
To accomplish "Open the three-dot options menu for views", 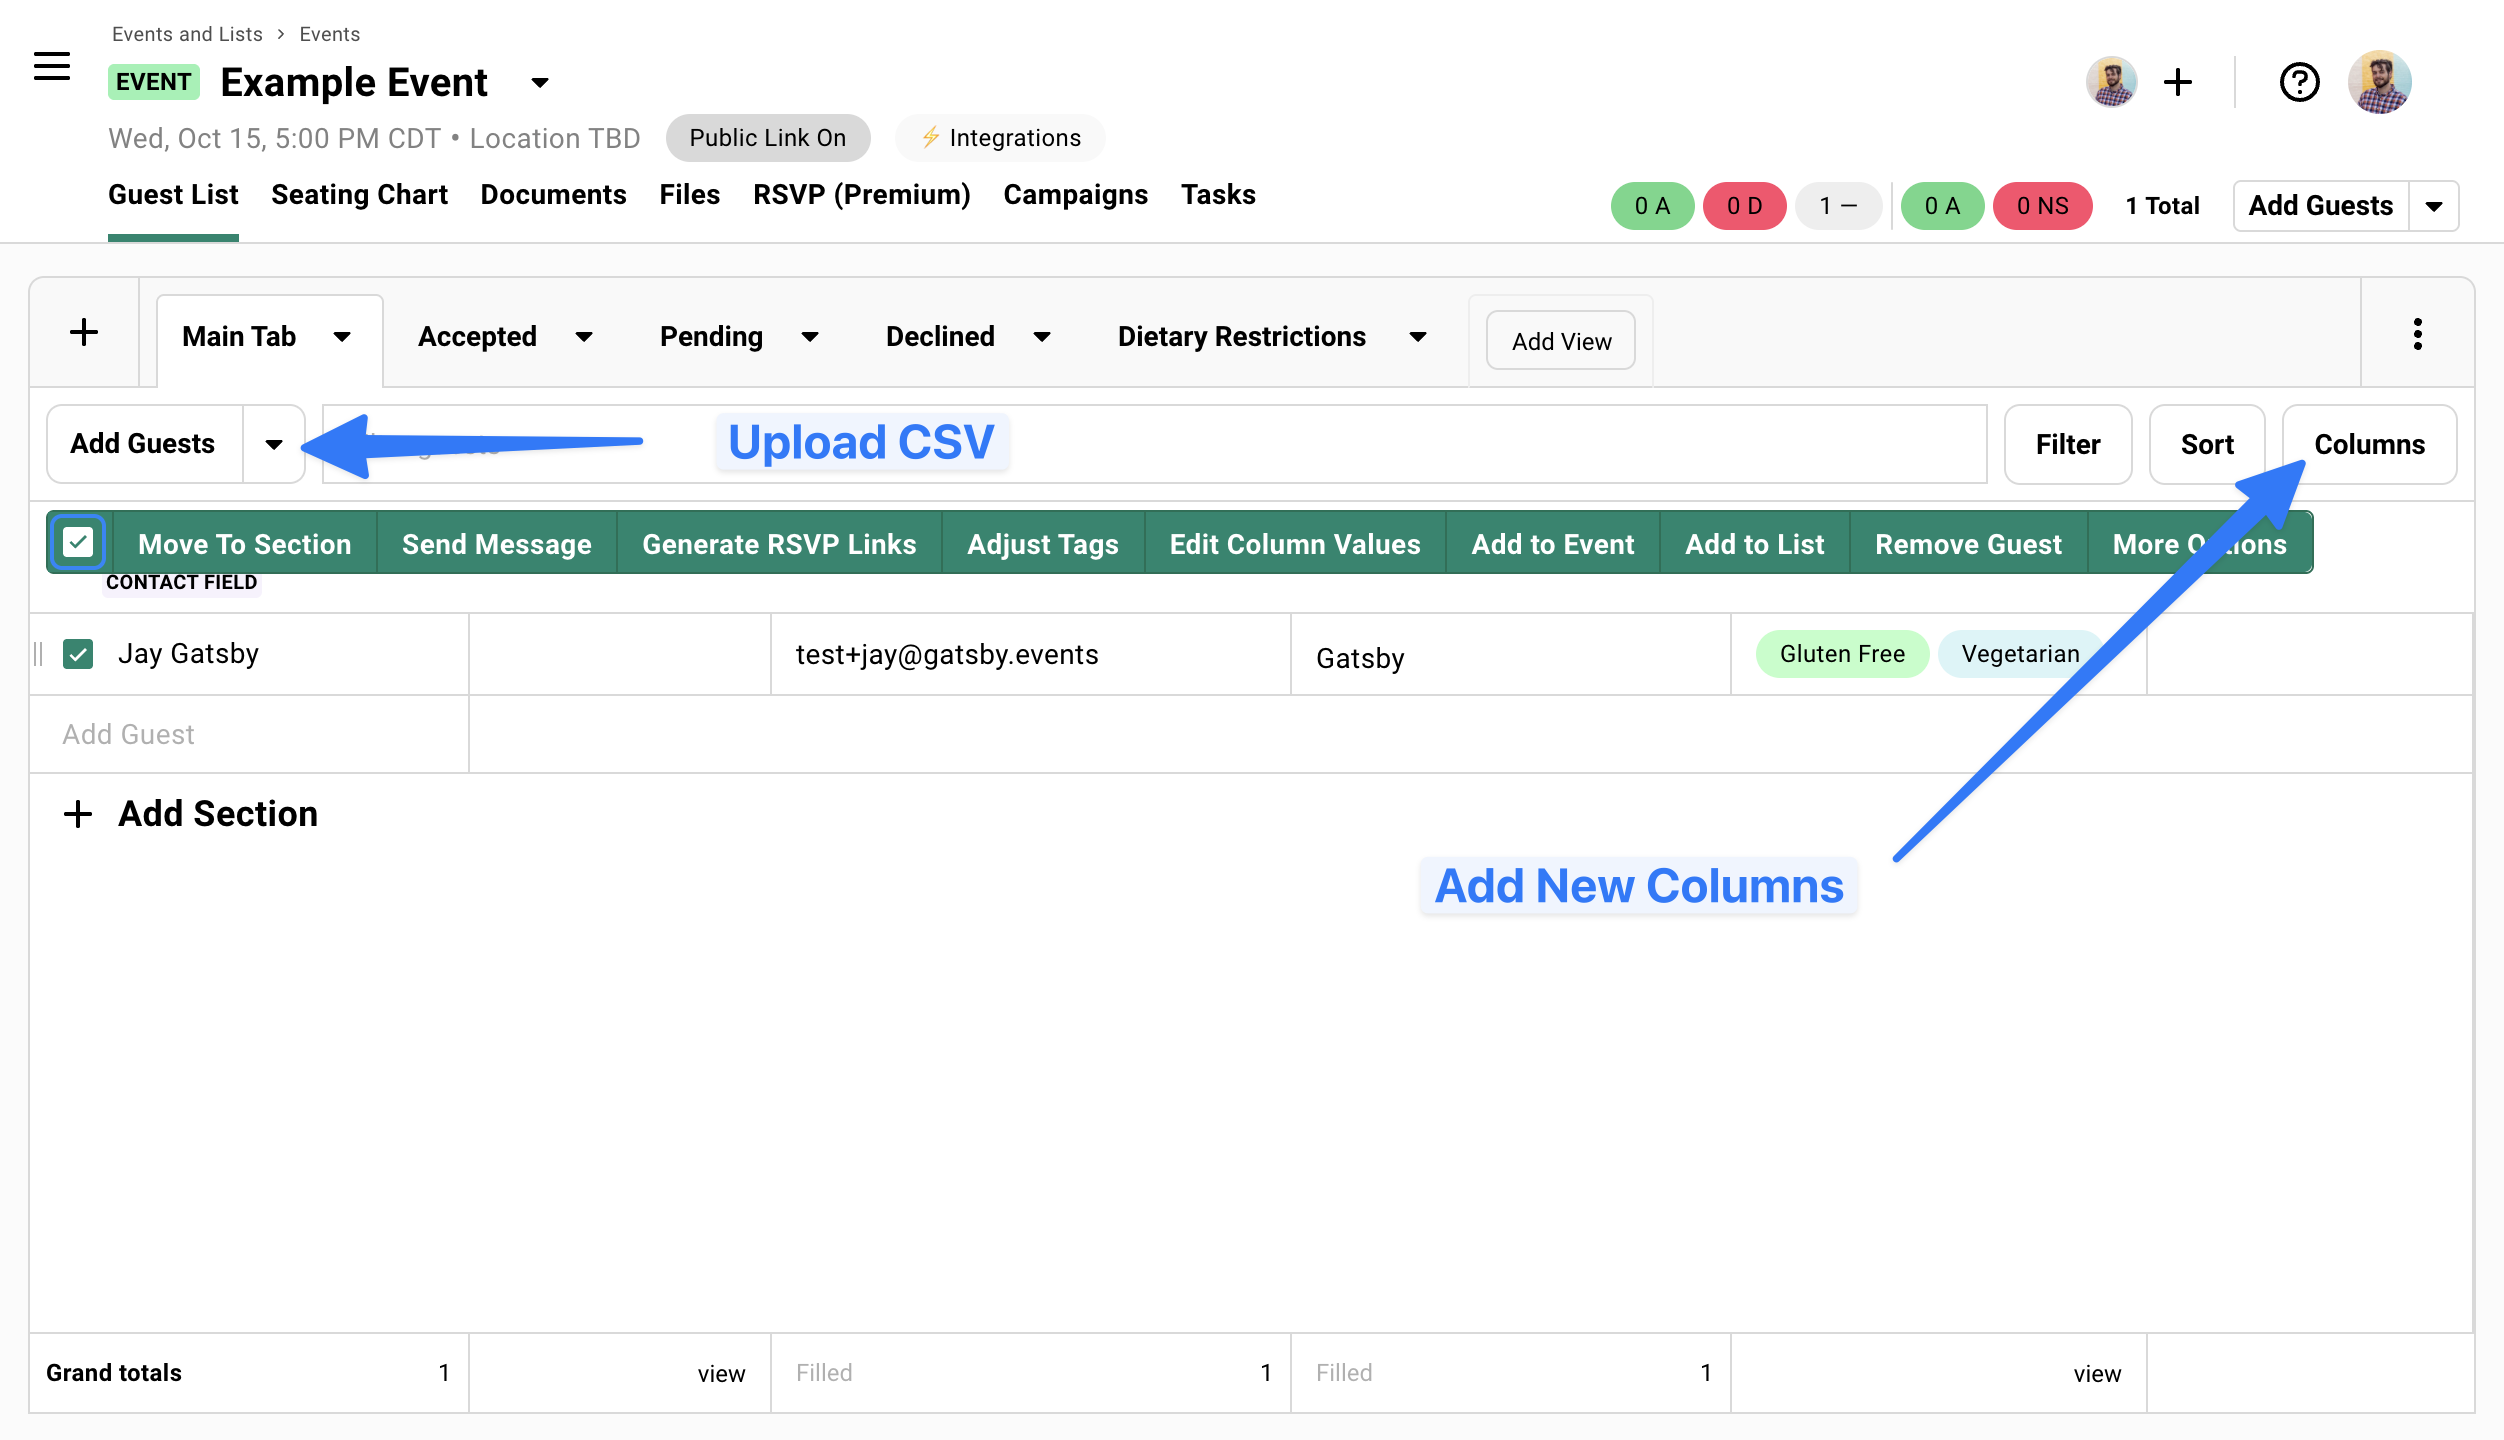I will coord(2417,334).
